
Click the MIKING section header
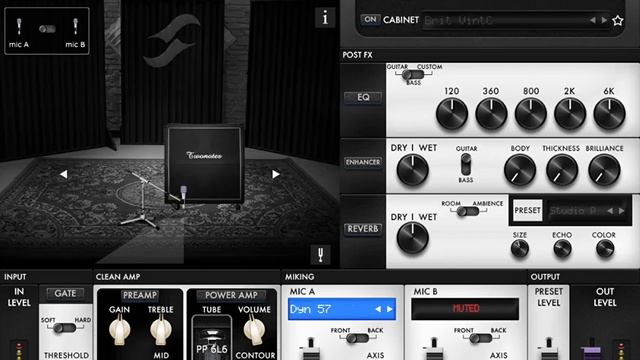point(299,277)
